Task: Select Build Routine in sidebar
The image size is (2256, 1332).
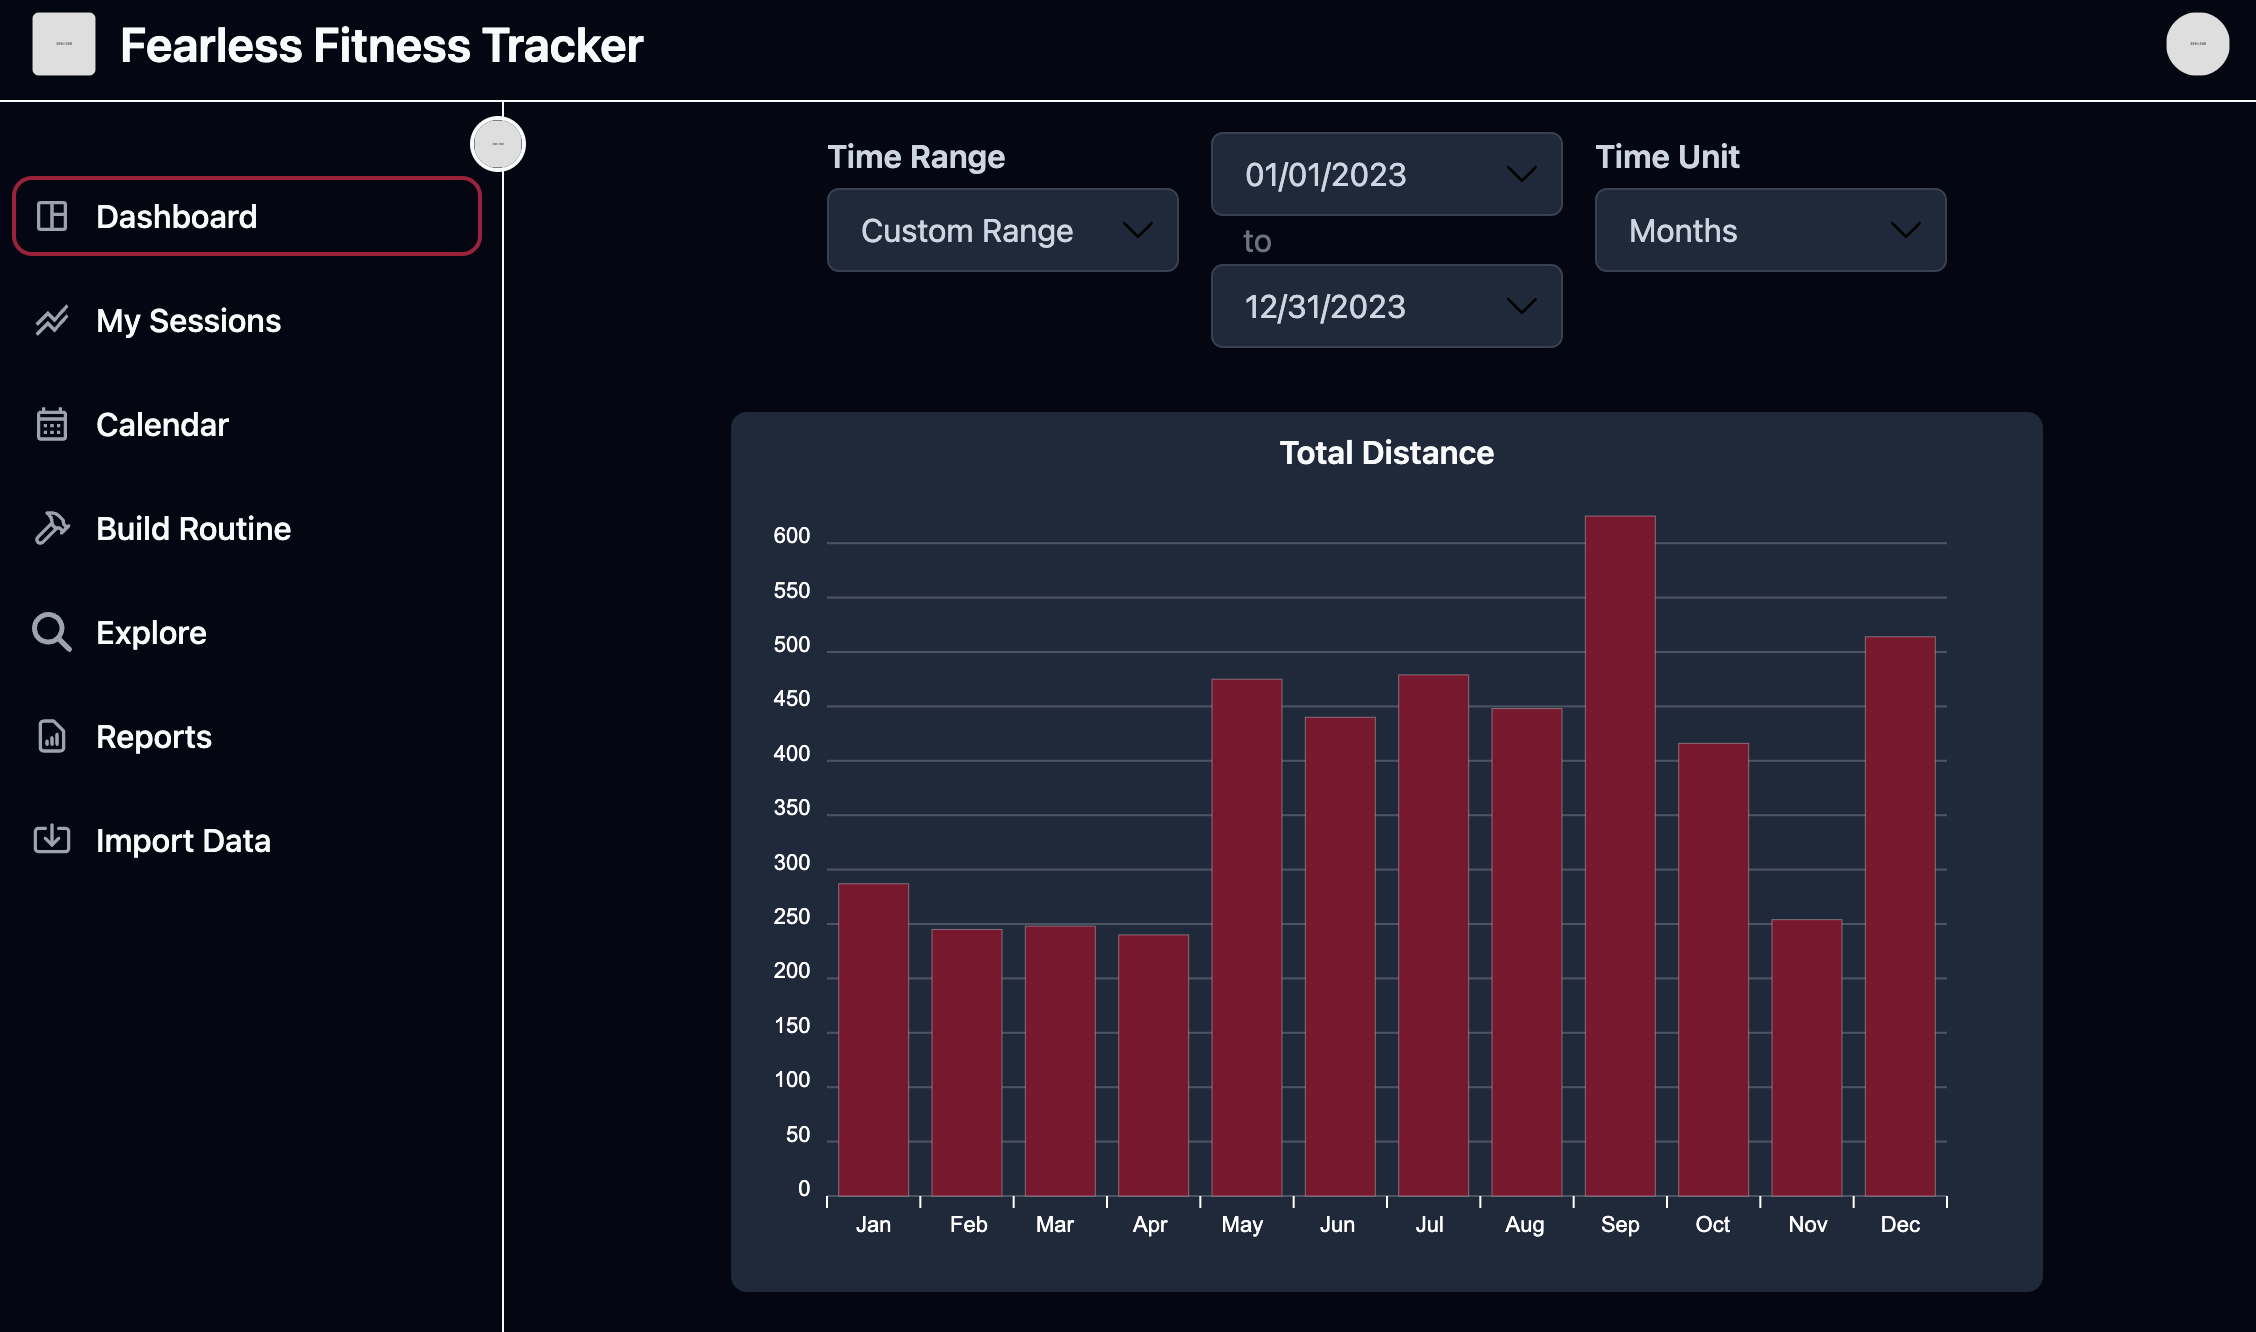Action: tap(193, 528)
